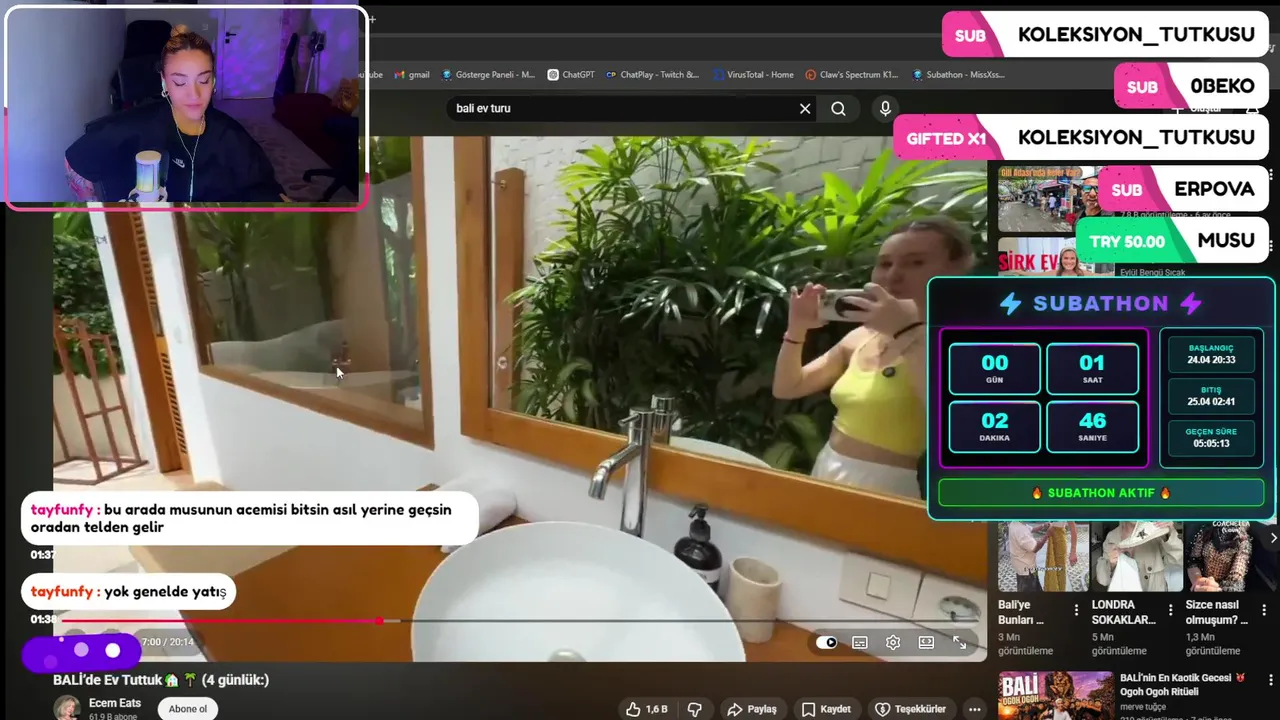
Task: Show next shorts with the right arrow
Action: click(x=1273, y=538)
